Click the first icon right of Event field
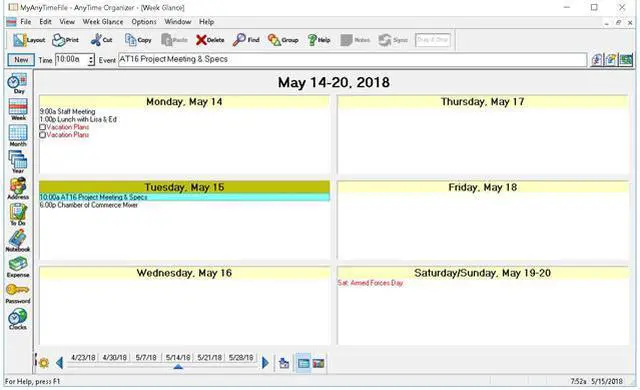The height and width of the screenshot is (390, 640). (x=597, y=60)
